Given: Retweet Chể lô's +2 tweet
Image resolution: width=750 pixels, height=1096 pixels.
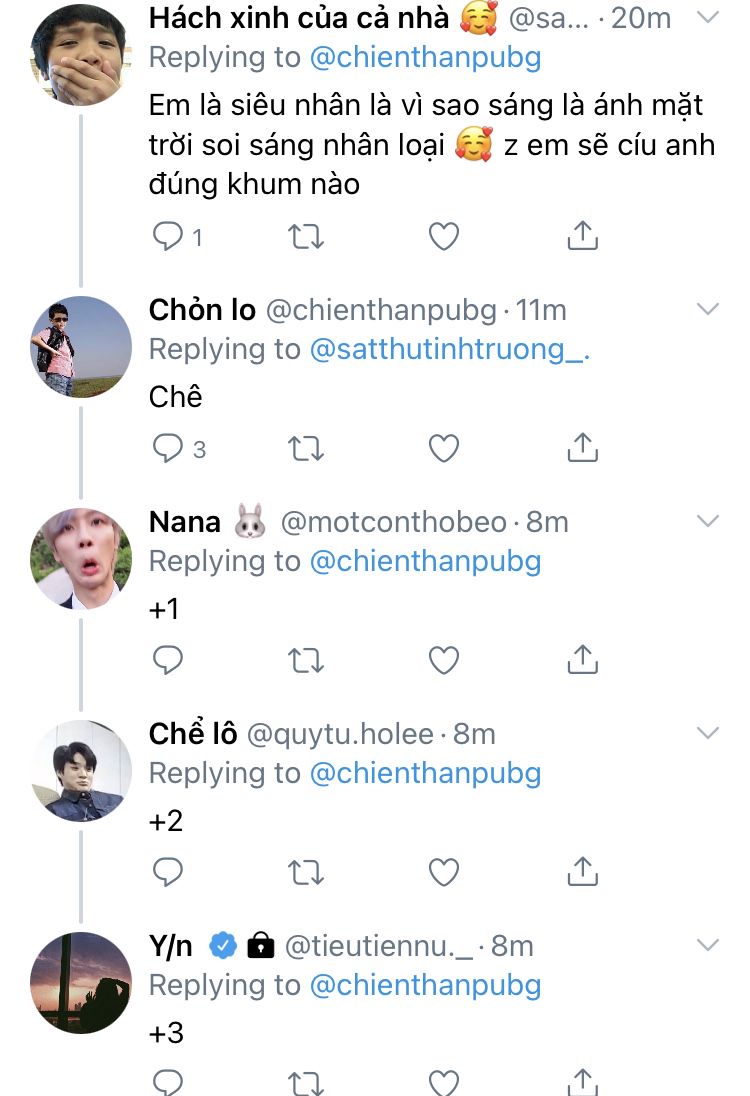Looking at the screenshot, I should pos(305,872).
